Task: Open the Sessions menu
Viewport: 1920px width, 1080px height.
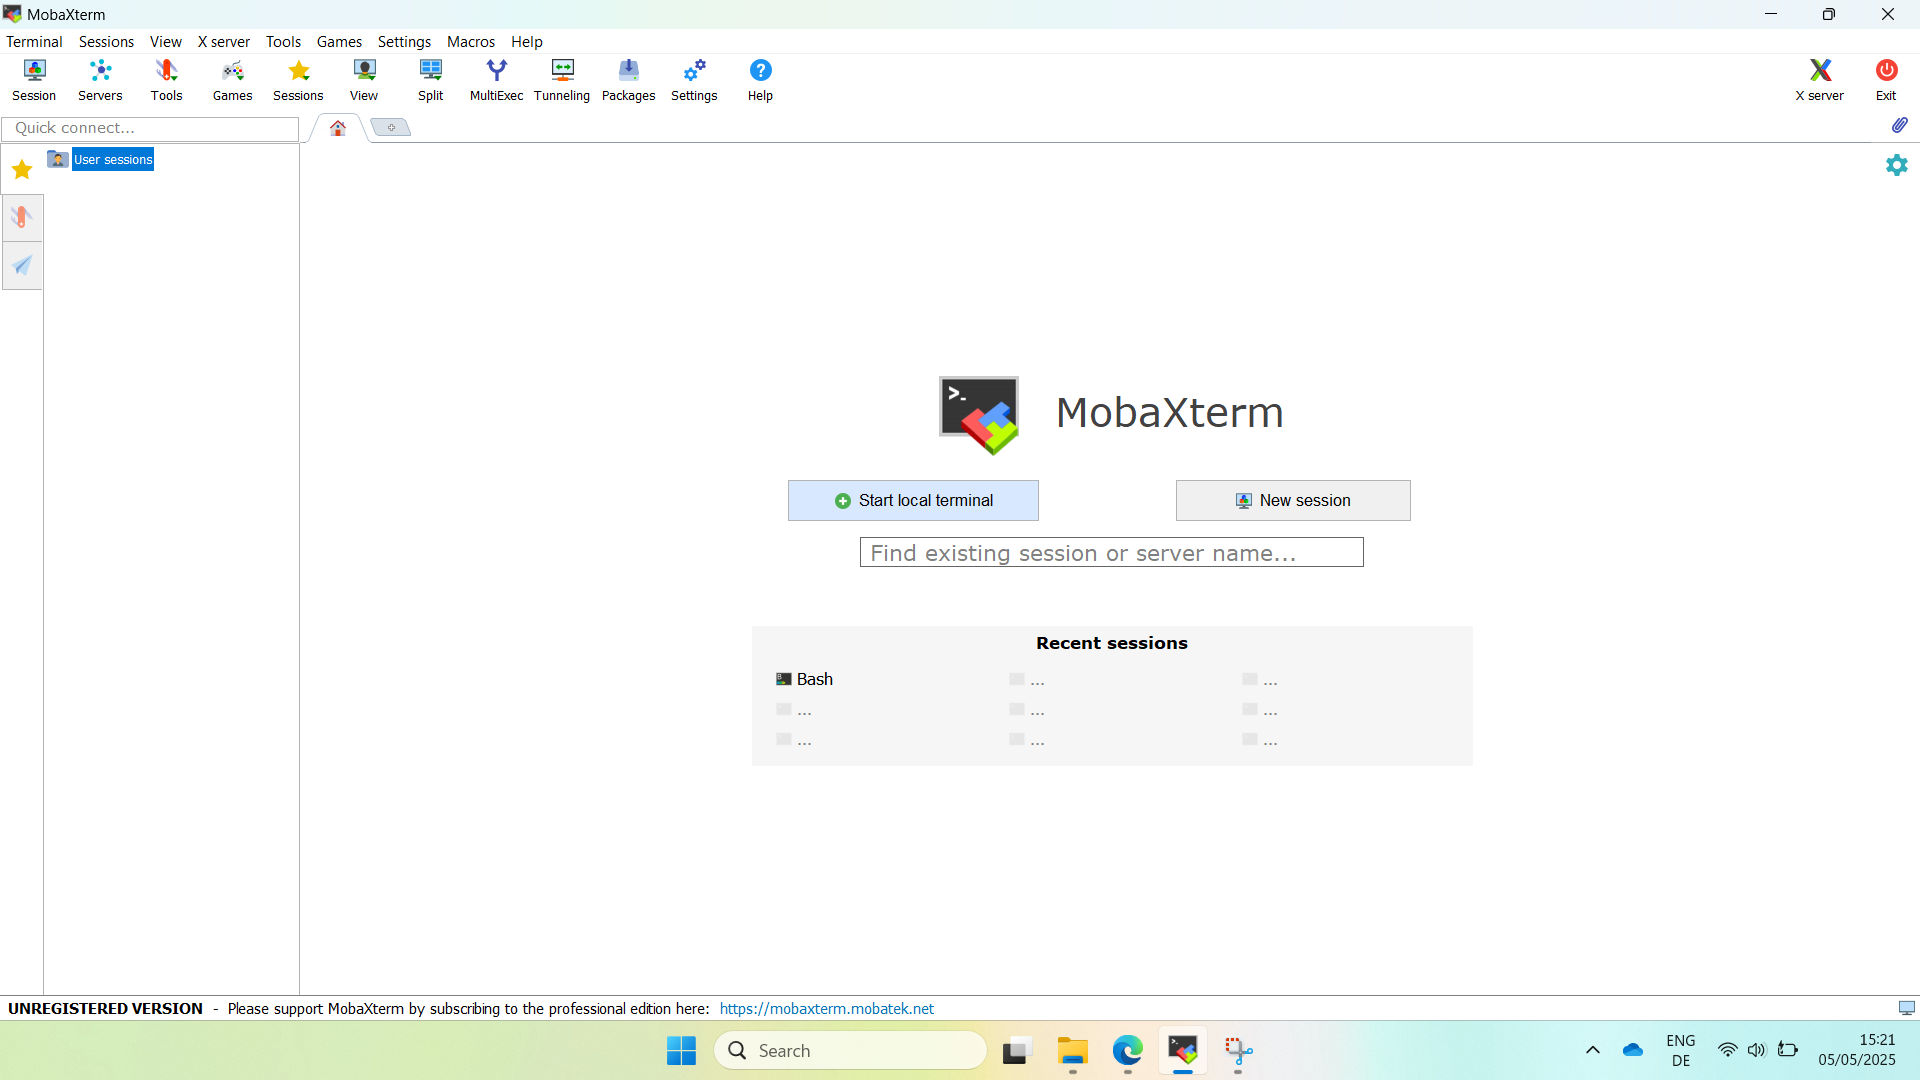Action: coord(106,42)
